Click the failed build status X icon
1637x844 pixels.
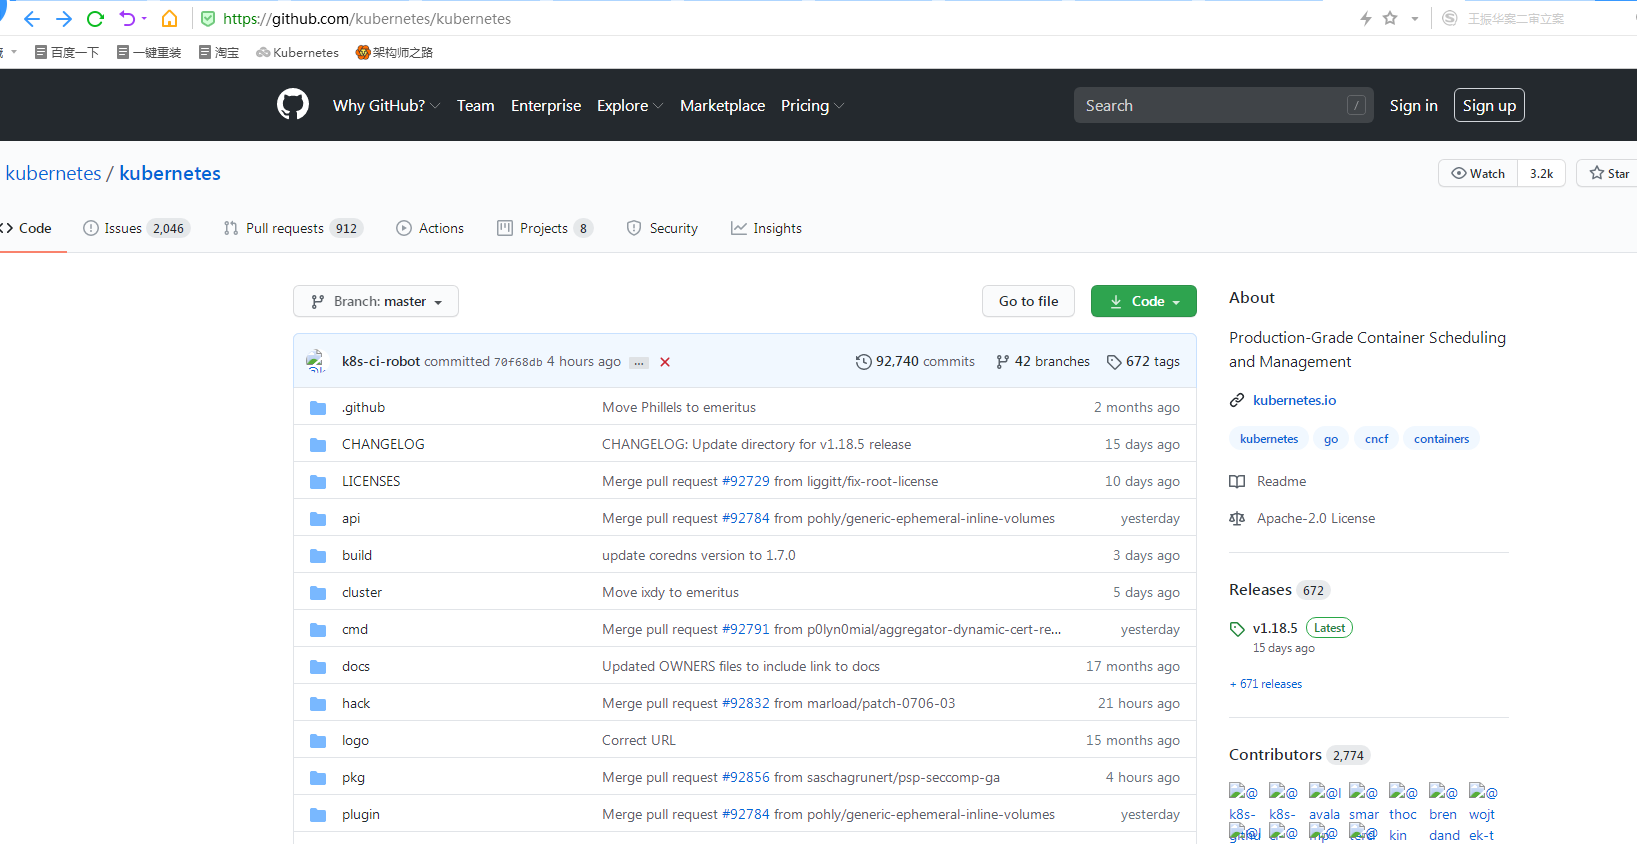pyautogui.click(x=665, y=362)
